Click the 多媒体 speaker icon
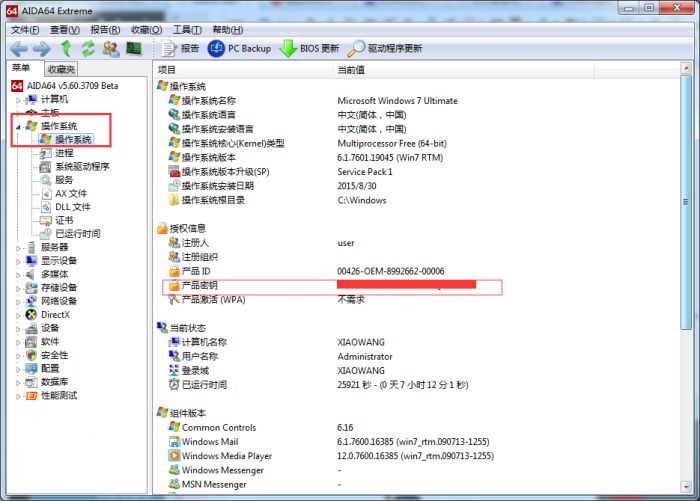The height and width of the screenshot is (501, 700). pos(31,274)
